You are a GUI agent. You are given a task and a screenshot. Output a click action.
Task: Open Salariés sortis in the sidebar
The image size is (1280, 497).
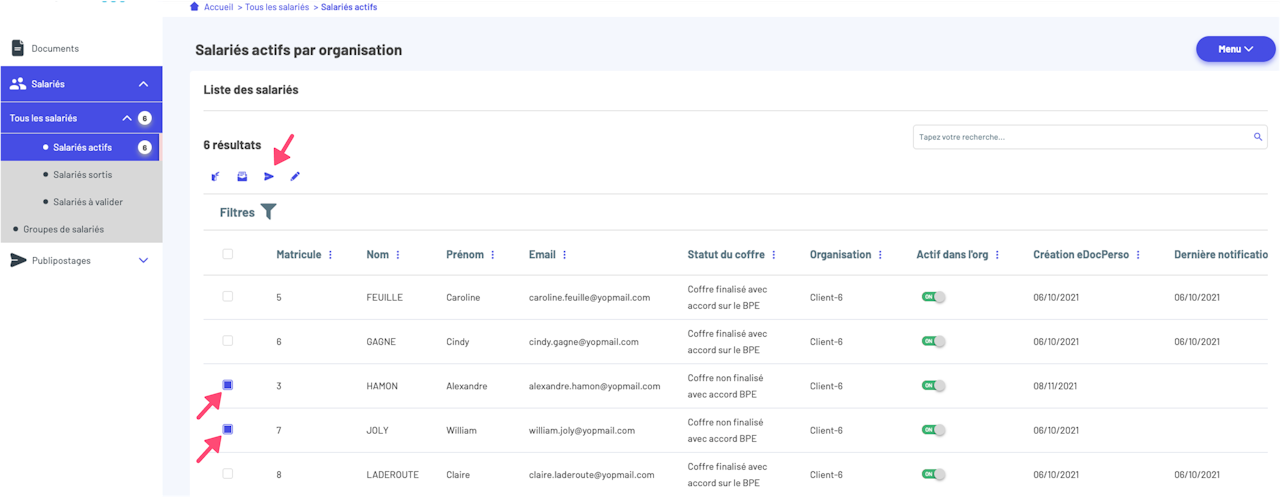[x=82, y=175]
